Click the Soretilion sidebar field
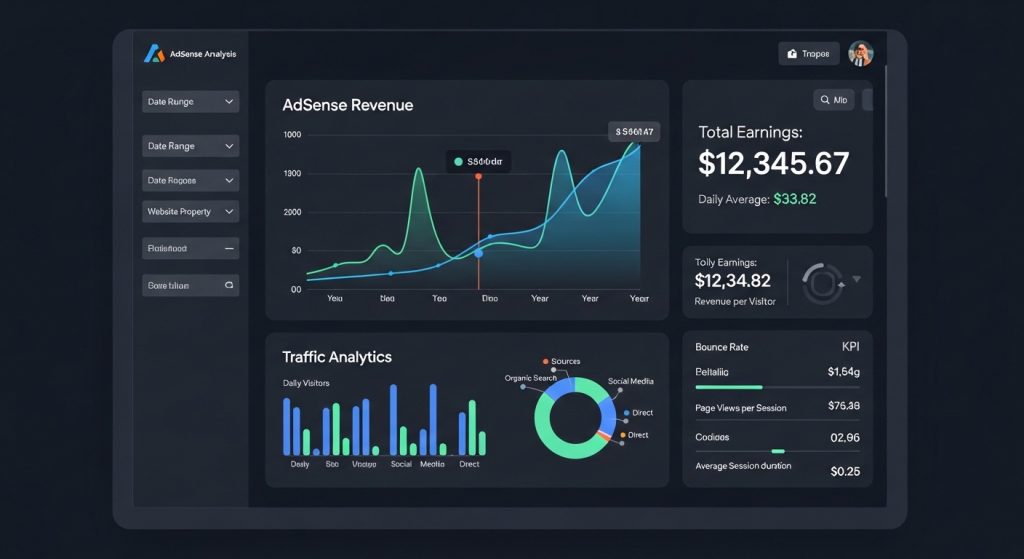Screen dimensions: 1024x559 pos(190,285)
